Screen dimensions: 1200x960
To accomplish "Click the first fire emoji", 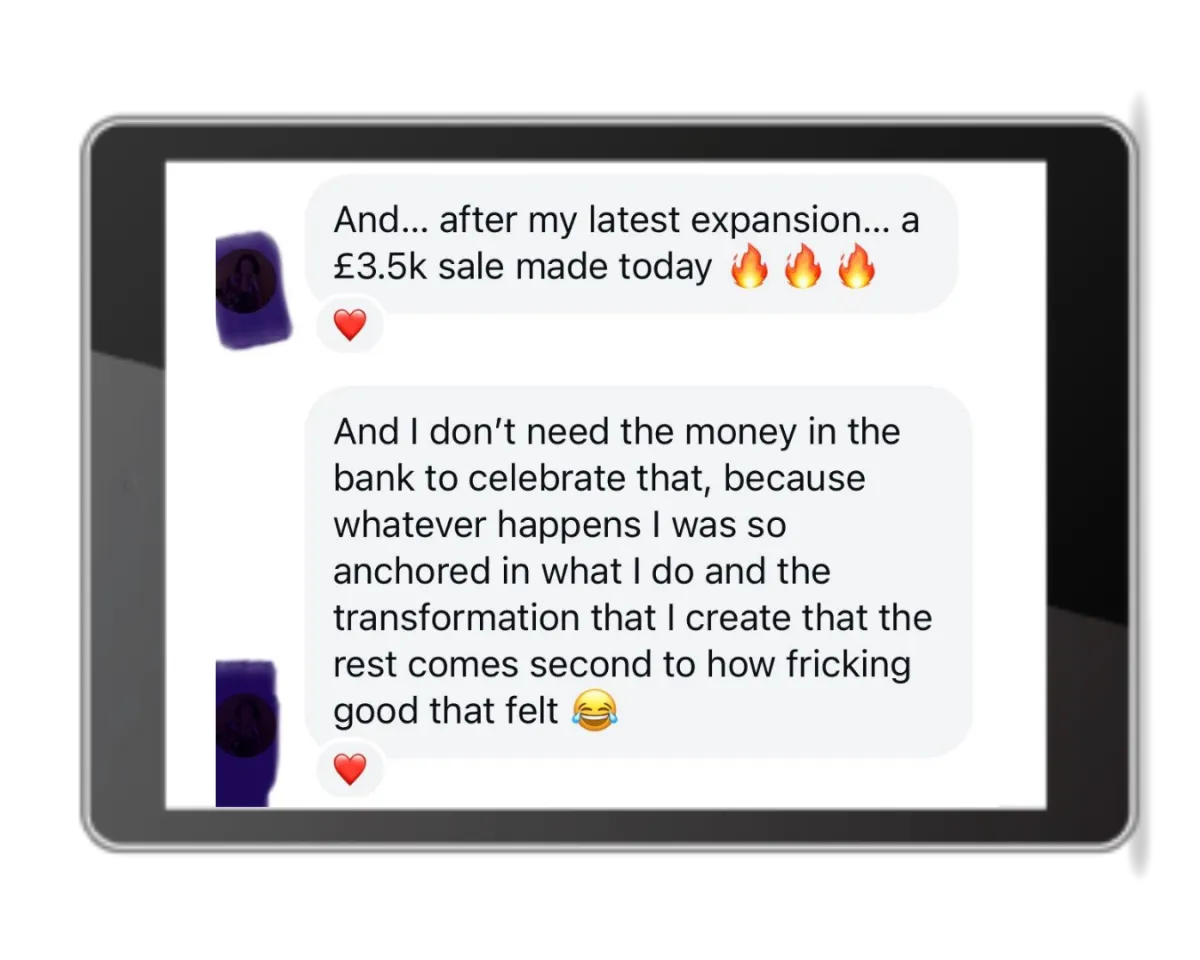I will 749,268.
